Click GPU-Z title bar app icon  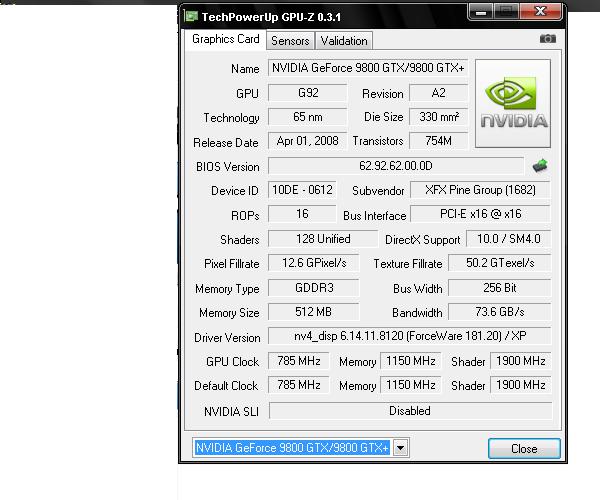pos(191,16)
